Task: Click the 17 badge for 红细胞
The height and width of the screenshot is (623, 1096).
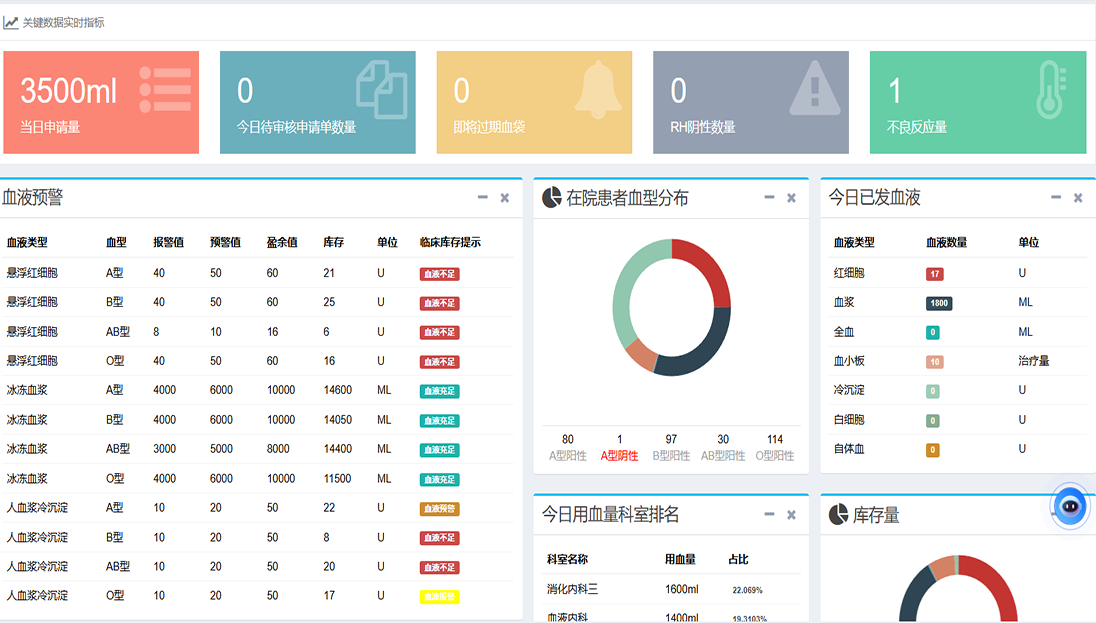Action: click(935, 274)
